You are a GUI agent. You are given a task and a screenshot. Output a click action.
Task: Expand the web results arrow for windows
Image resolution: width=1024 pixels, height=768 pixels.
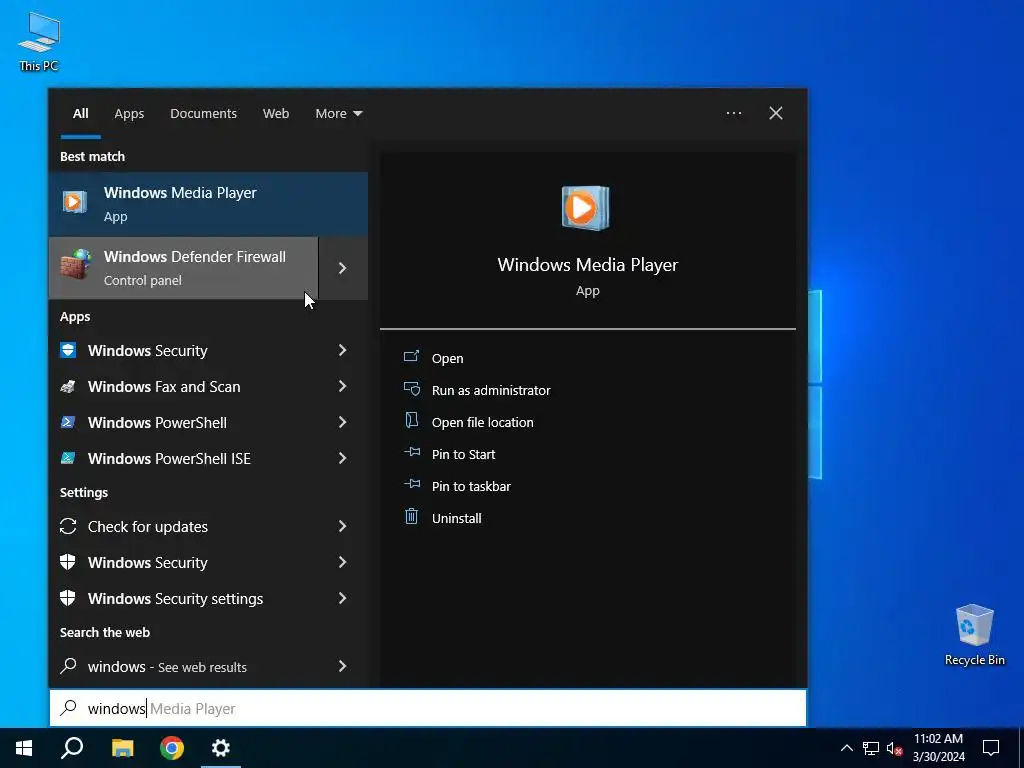pos(342,666)
